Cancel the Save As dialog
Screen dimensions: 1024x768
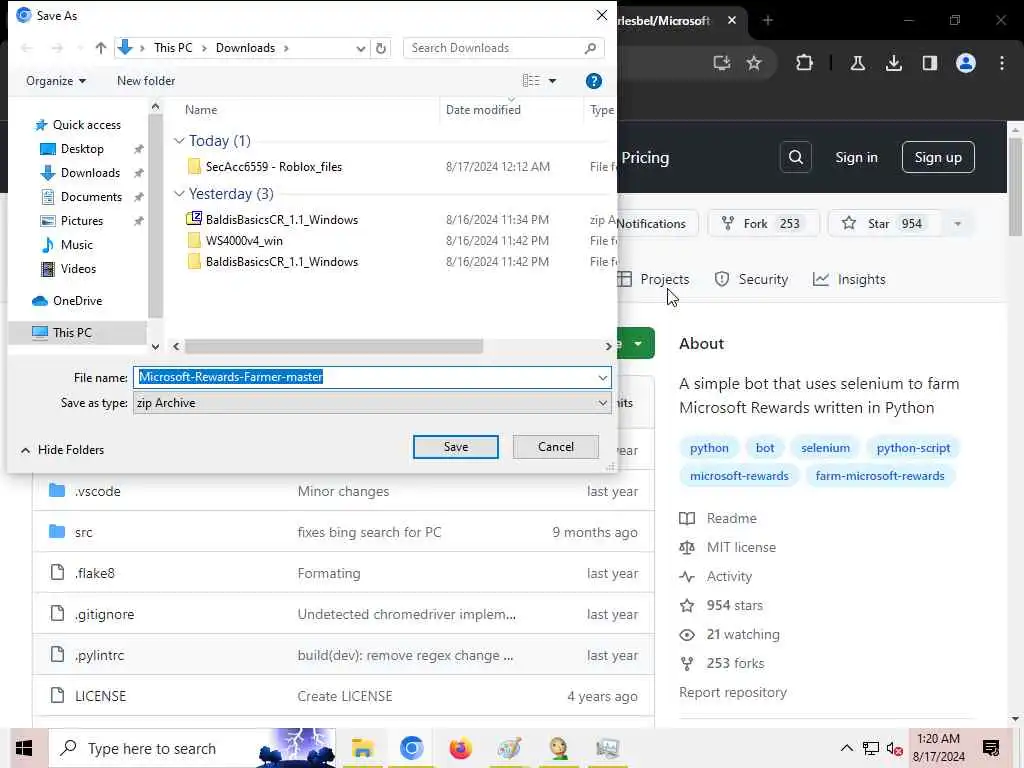click(556, 447)
